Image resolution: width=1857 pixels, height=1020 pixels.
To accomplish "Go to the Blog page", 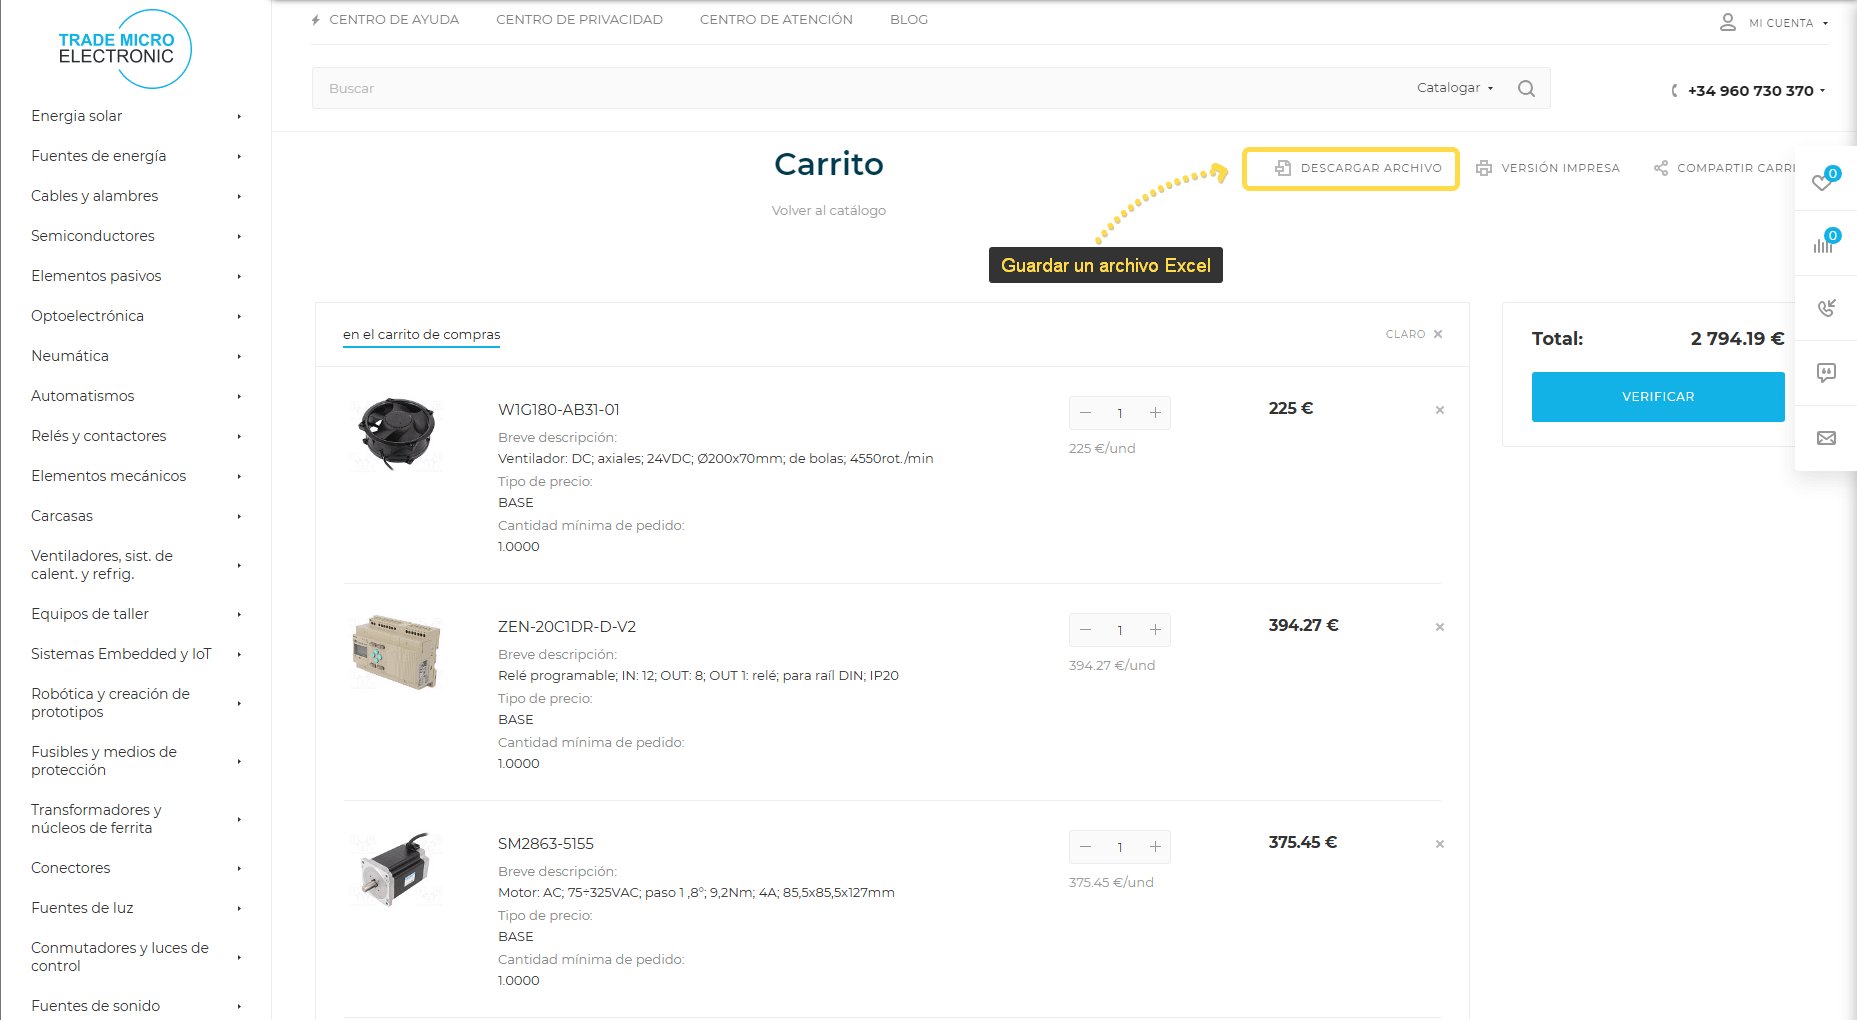I will 908,20.
